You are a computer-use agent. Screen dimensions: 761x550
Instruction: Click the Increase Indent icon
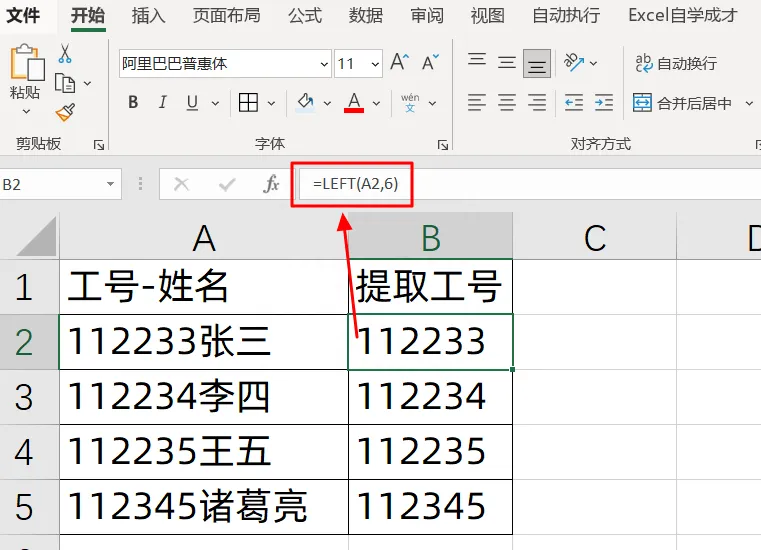click(604, 102)
